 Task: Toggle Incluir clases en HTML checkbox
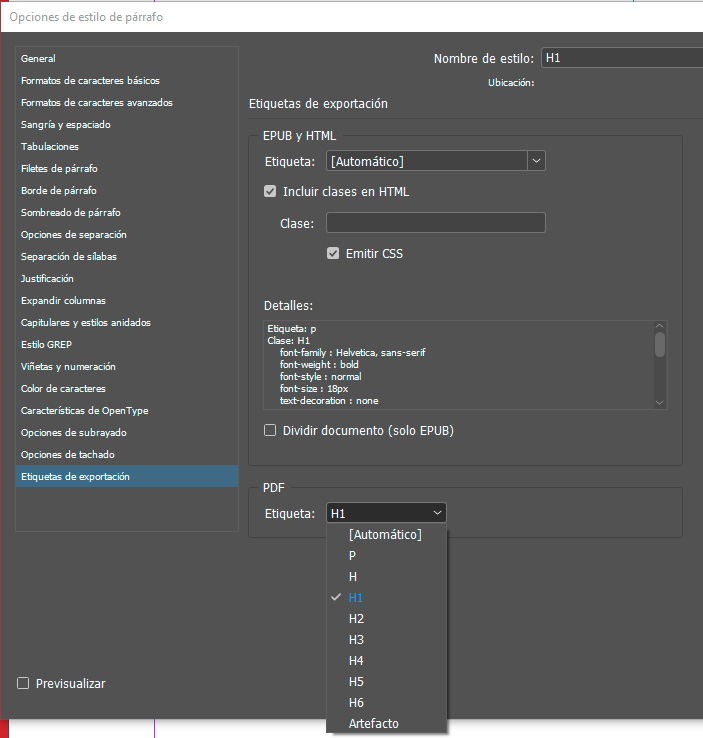click(270, 192)
